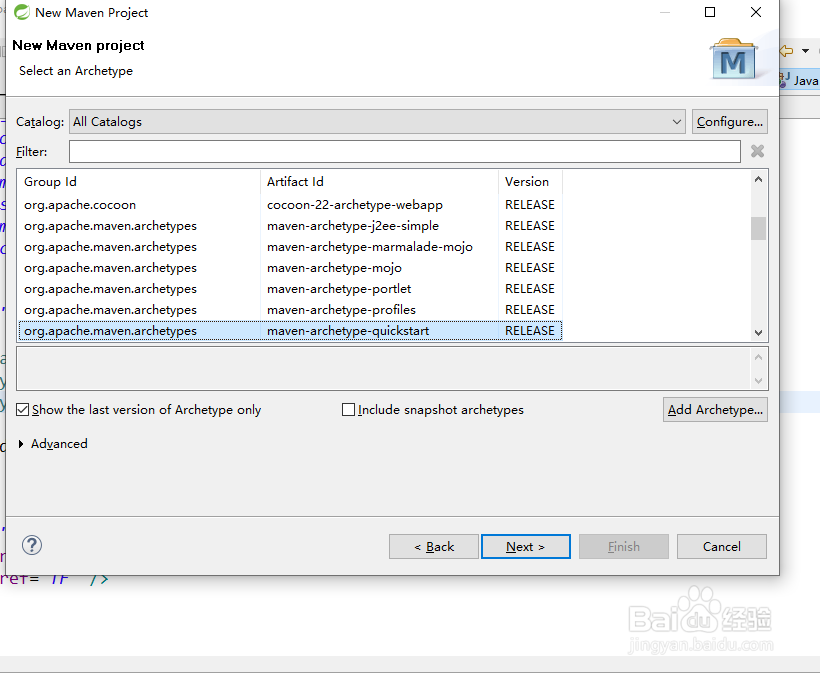
Task: Select maven-archetype-j2ee-simple archetype
Action: (290, 226)
